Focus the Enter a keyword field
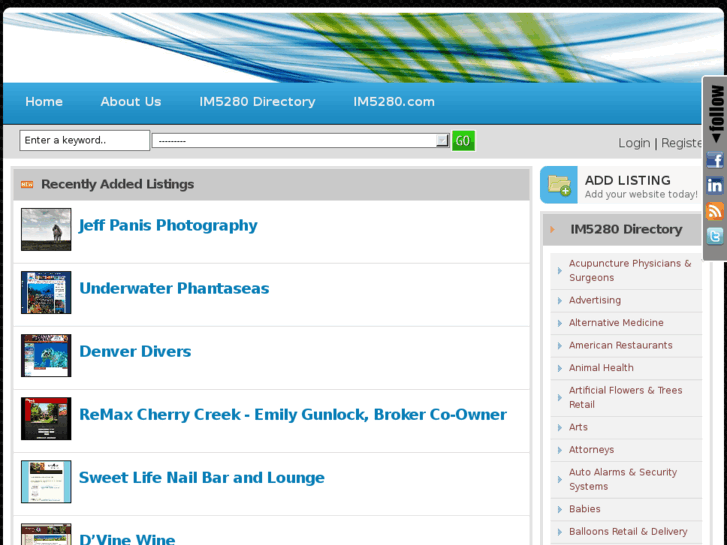 [x=84, y=141]
